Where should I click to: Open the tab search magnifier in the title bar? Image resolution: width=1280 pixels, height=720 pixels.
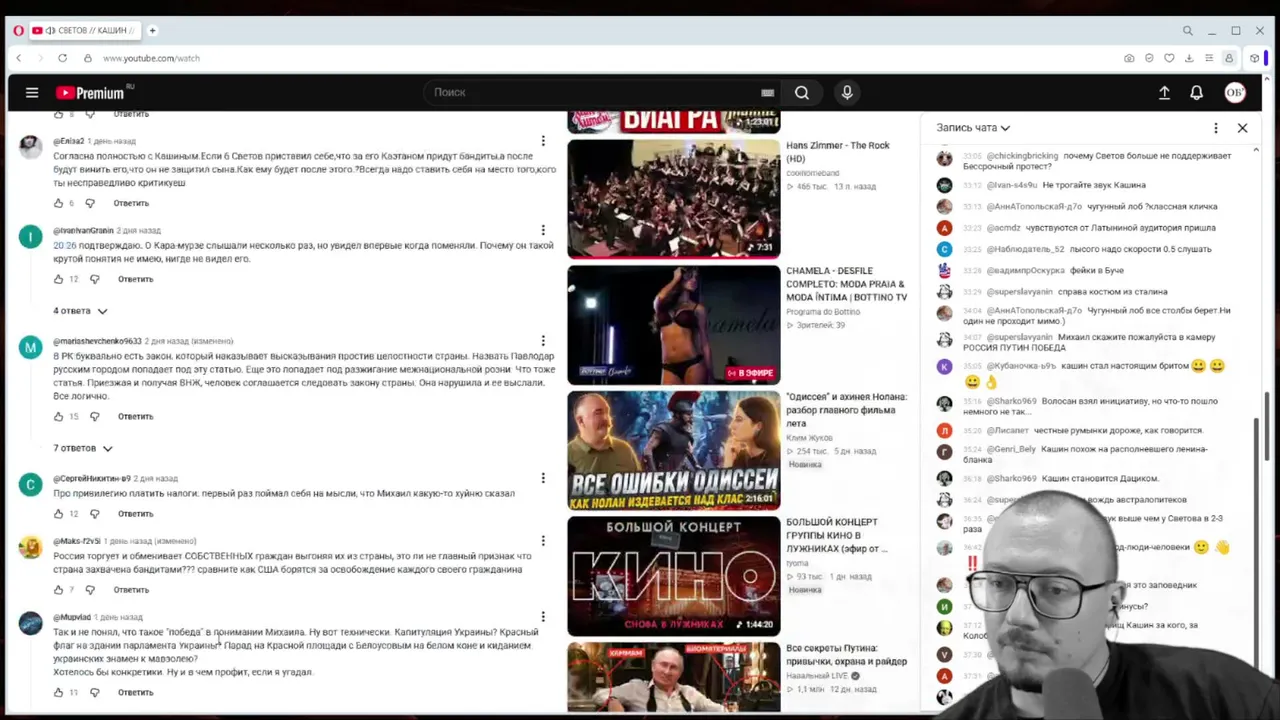click(1187, 31)
